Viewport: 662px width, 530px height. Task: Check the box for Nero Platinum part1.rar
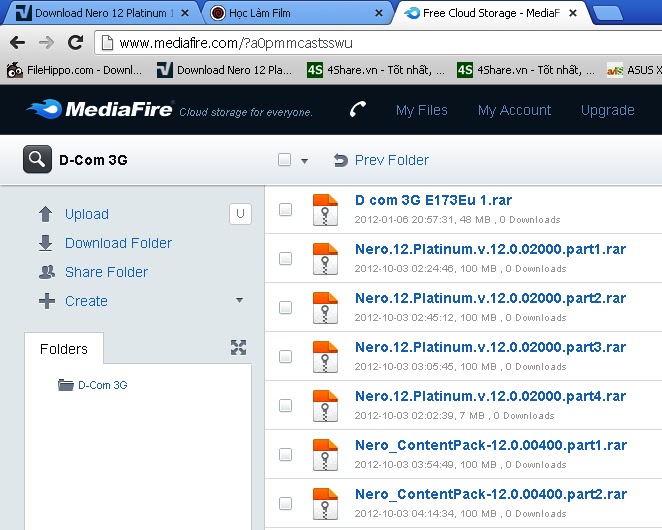point(285,258)
